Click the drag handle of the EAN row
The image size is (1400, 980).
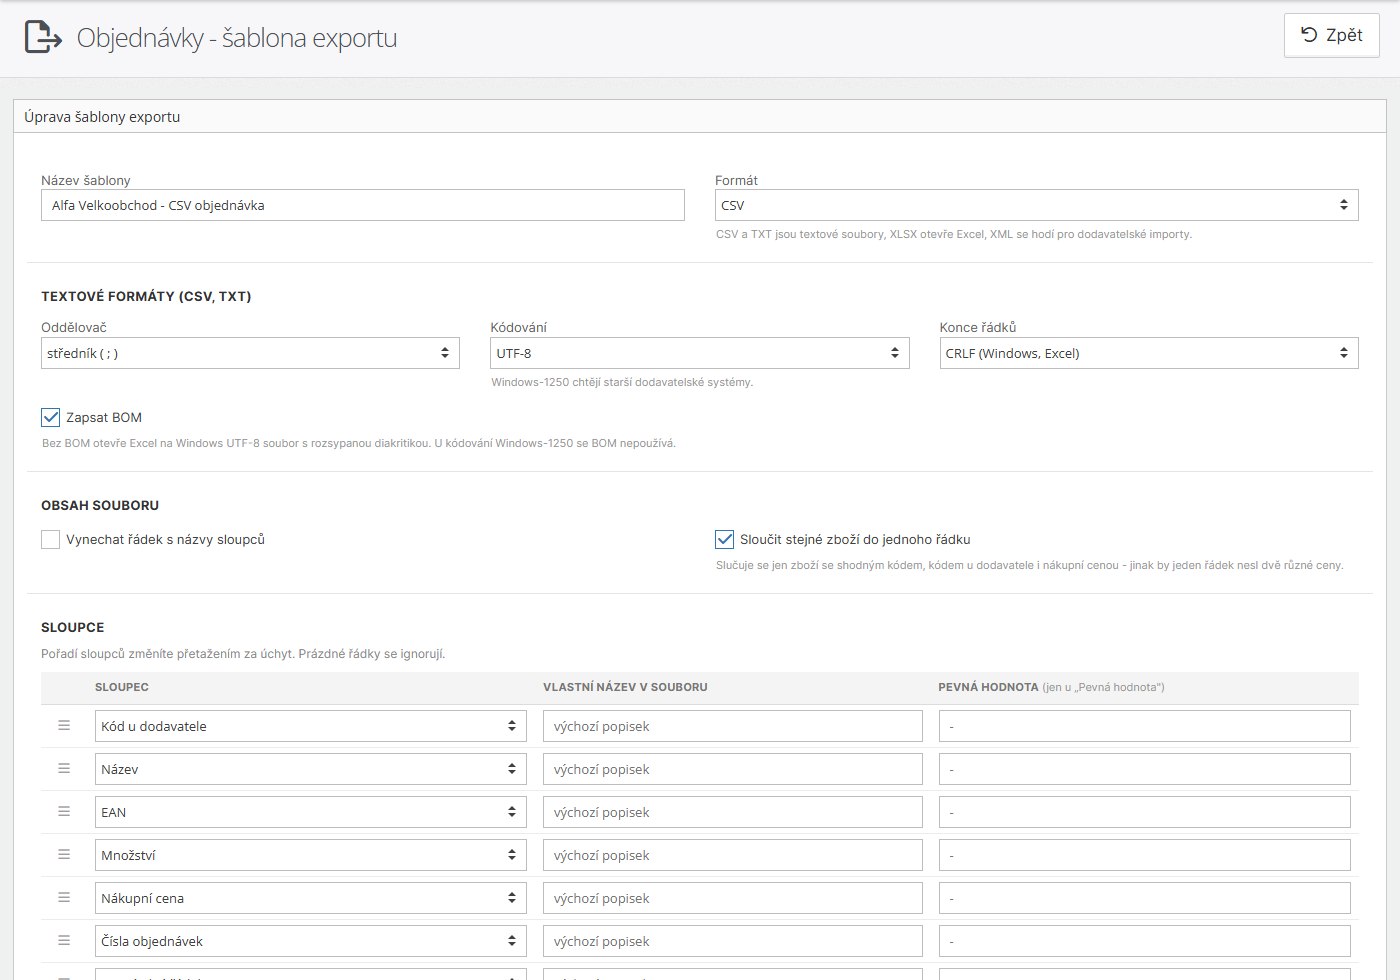click(x=64, y=812)
